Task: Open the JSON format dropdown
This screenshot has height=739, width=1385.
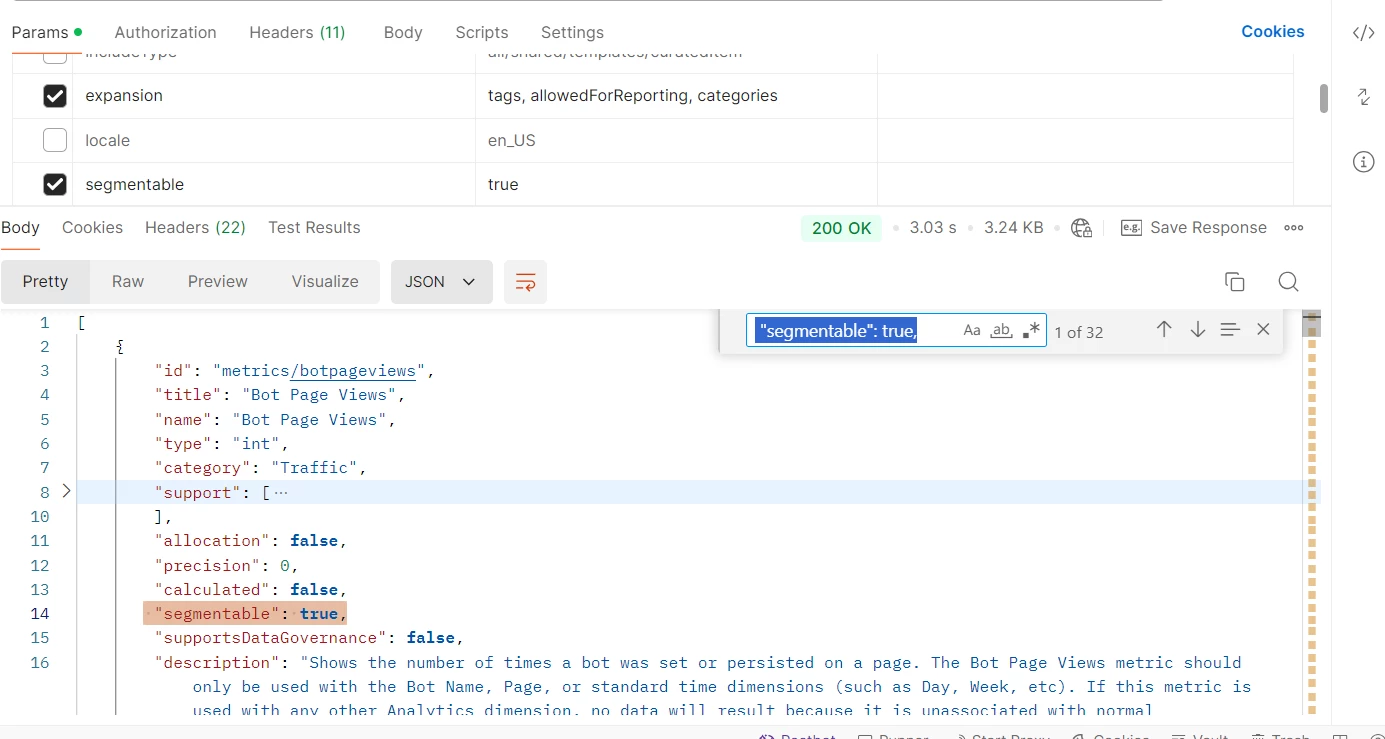Action: [x=441, y=282]
